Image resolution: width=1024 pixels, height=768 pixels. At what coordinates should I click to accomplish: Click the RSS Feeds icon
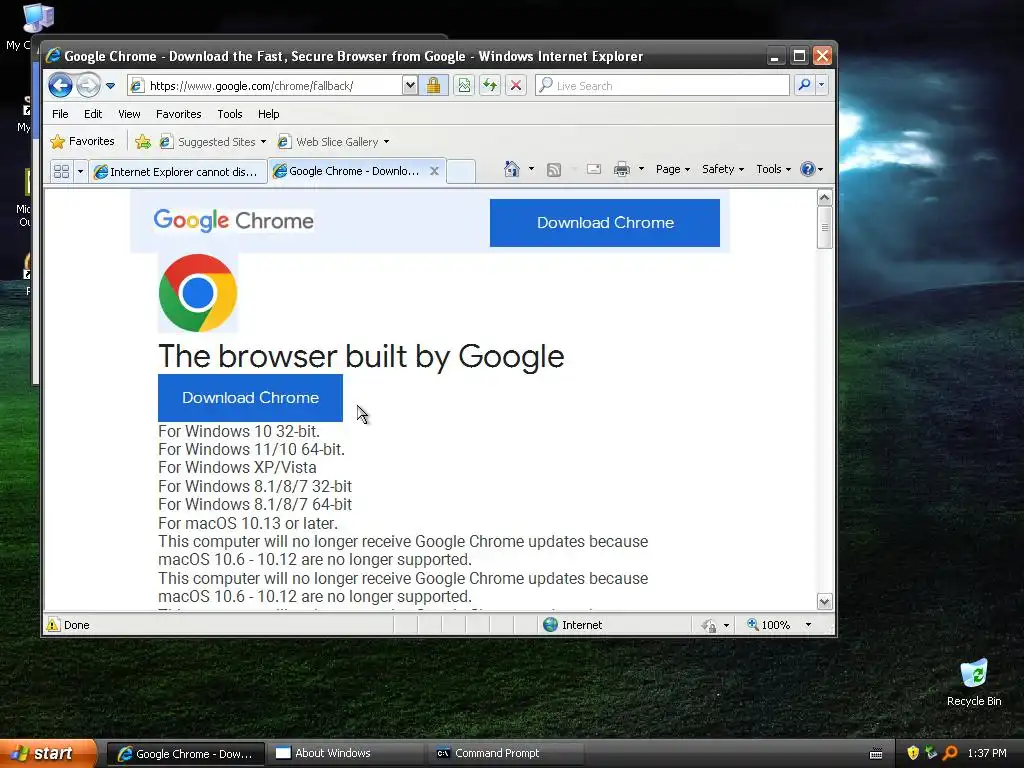pyautogui.click(x=554, y=170)
